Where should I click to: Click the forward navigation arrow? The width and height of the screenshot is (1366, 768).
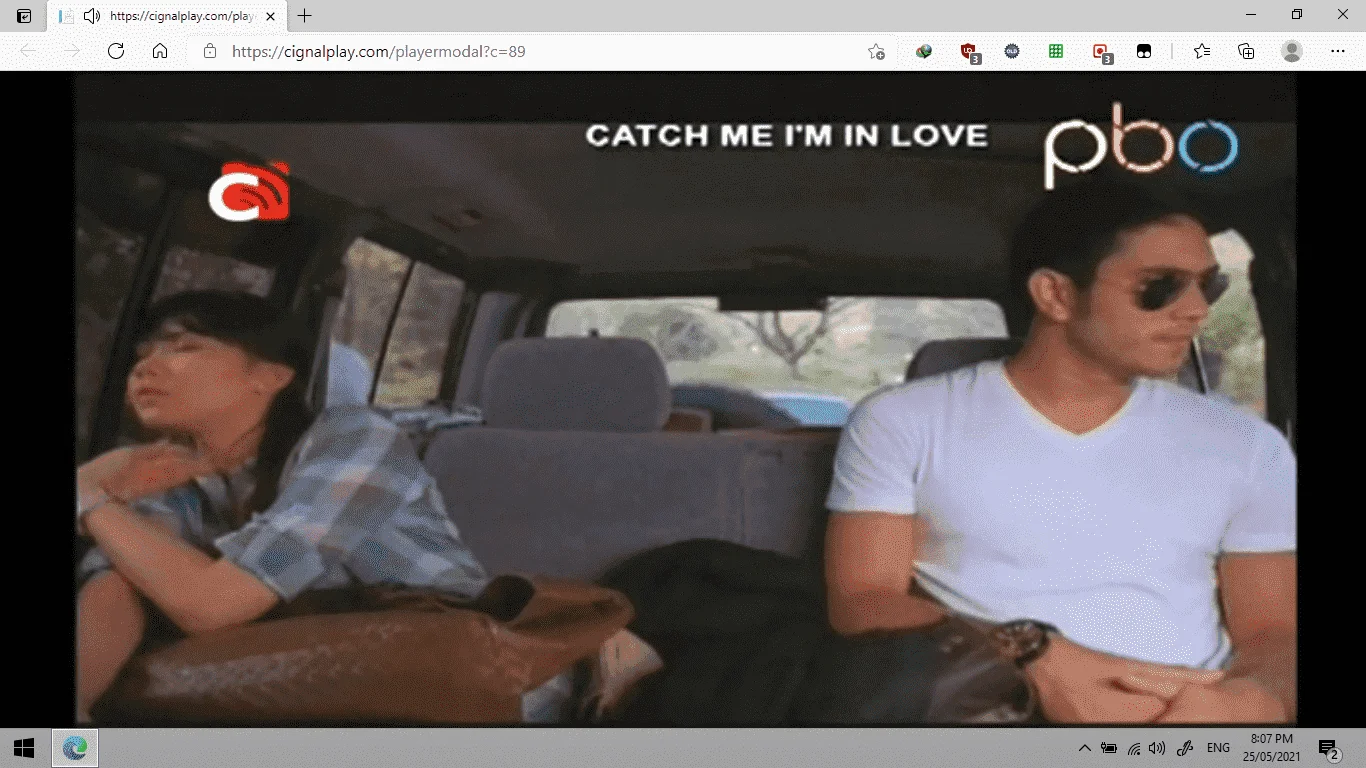72,51
